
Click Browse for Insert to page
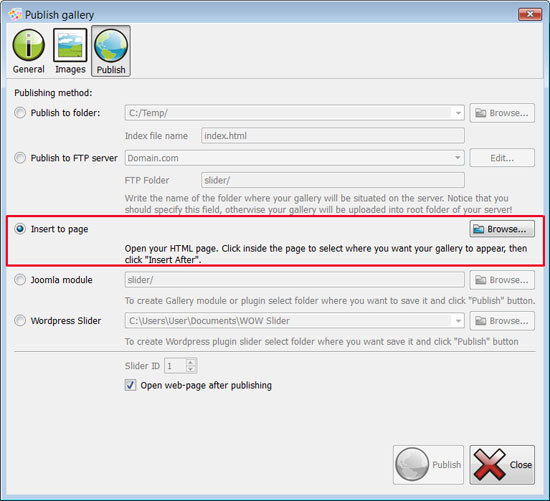click(x=502, y=229)
